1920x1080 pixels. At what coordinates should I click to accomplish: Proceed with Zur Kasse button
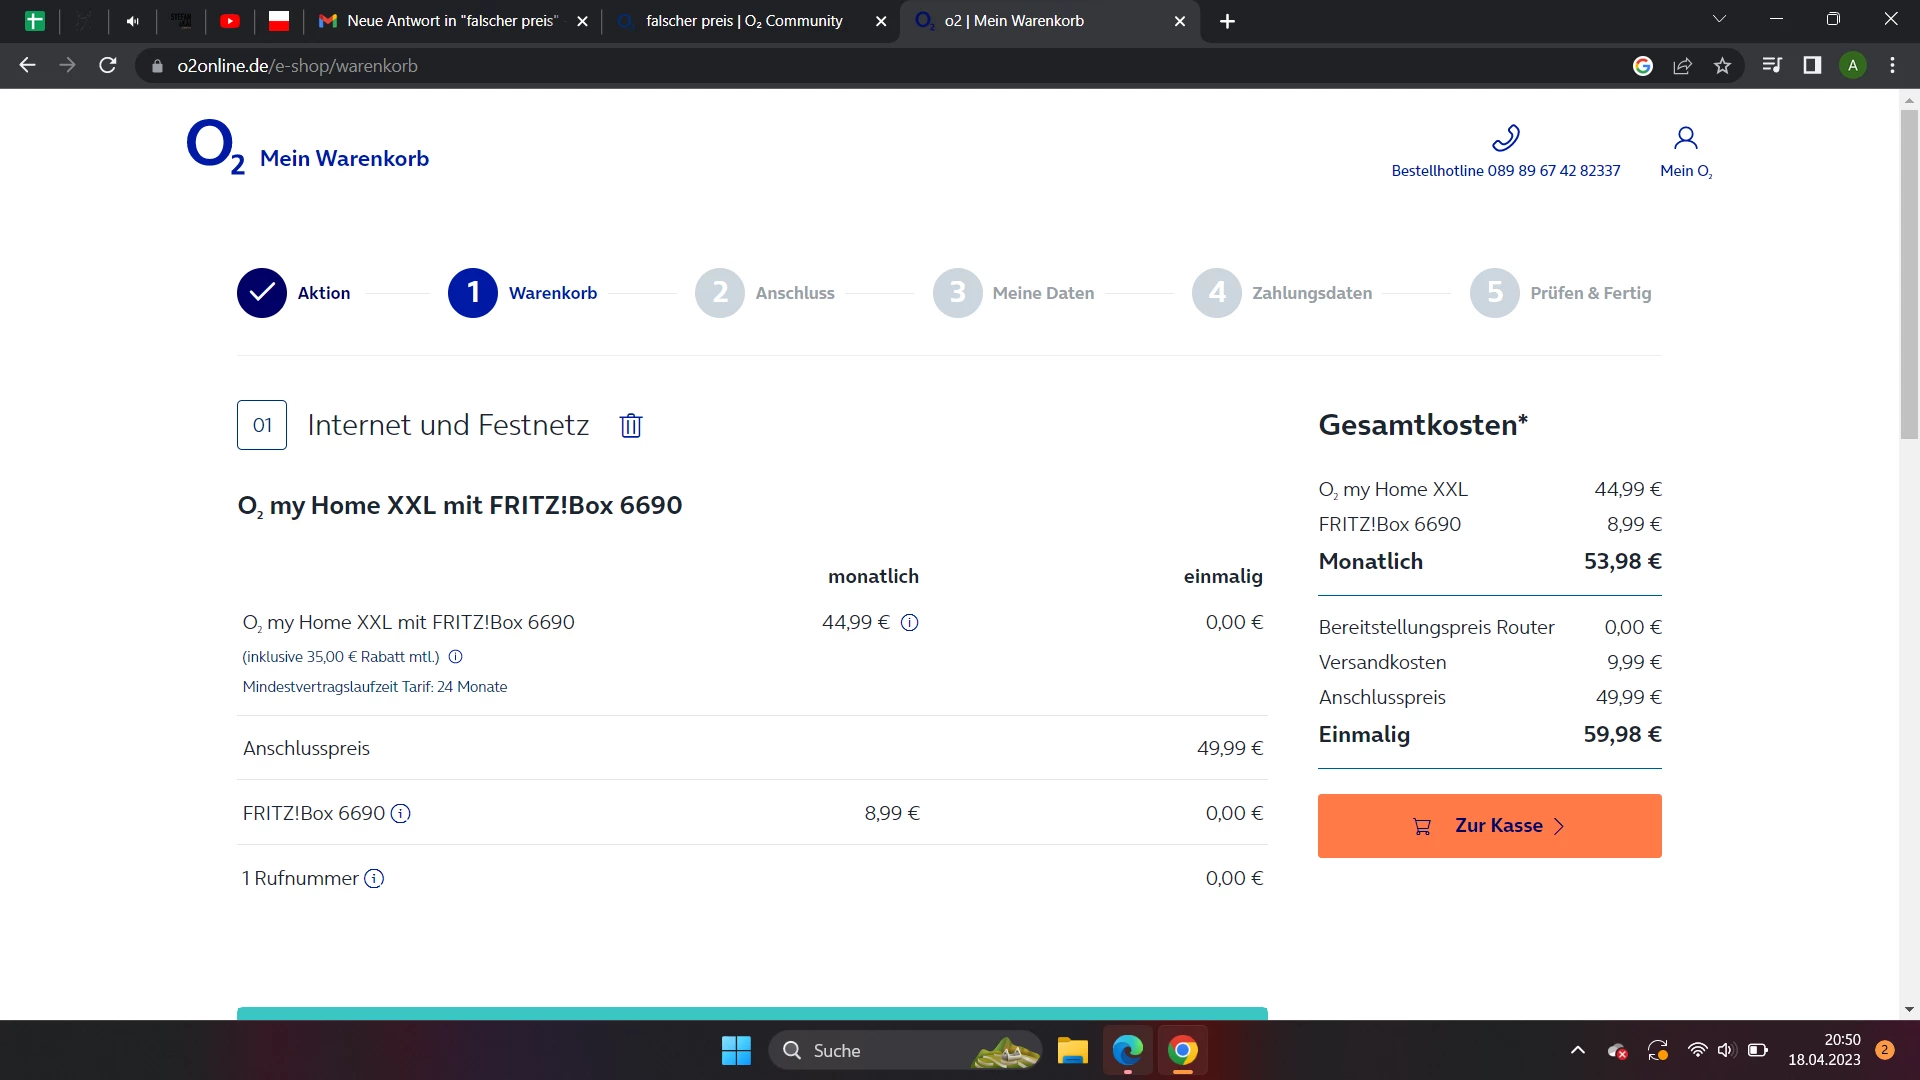pyautogui.click(x=1489, y=826)
